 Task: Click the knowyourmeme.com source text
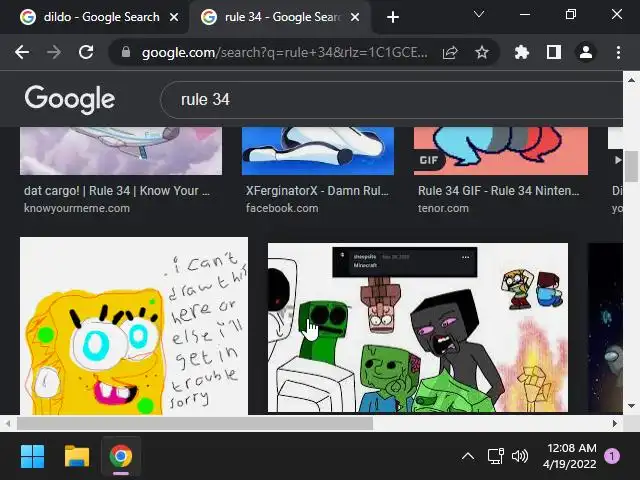pyautogui.click(x=77, y=208)
